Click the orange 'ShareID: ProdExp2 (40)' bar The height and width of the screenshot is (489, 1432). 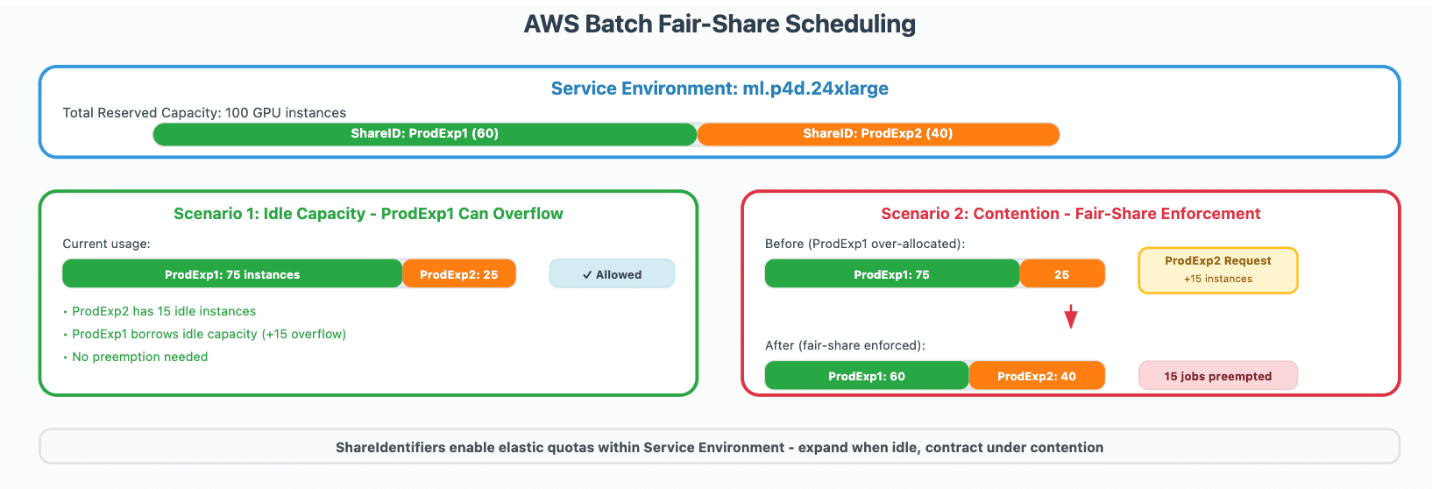point(878,134)
